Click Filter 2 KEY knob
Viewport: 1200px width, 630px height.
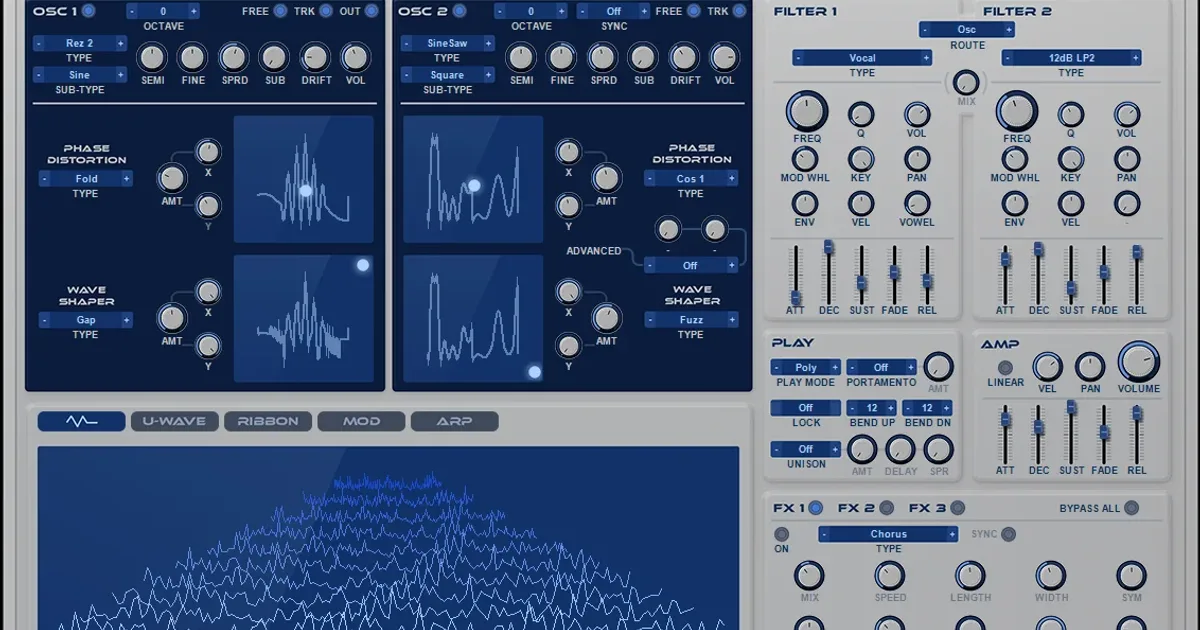click(x=1071, y=159)
